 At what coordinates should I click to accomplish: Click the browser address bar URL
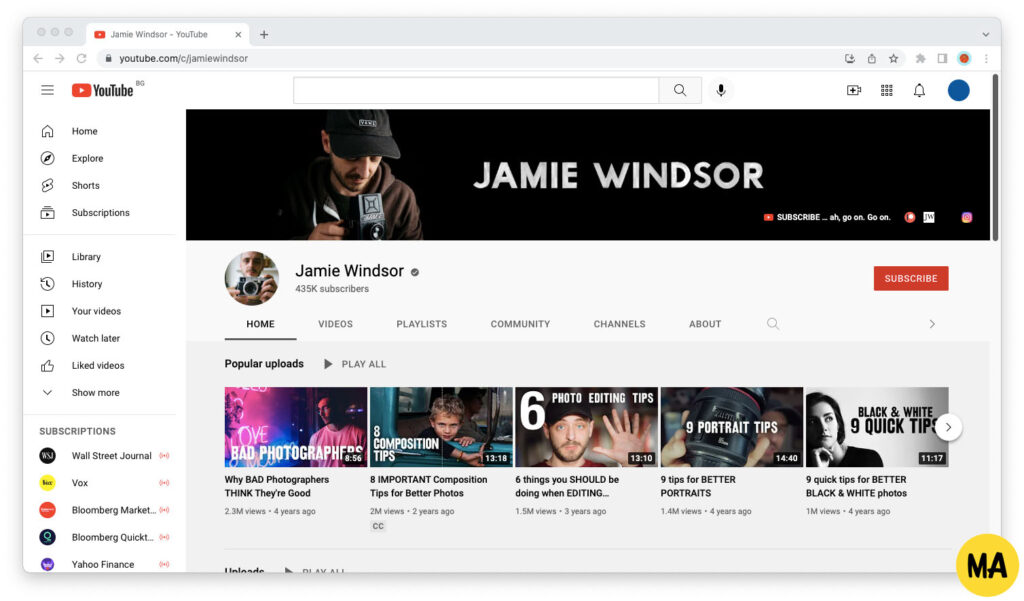pos(184,58)
